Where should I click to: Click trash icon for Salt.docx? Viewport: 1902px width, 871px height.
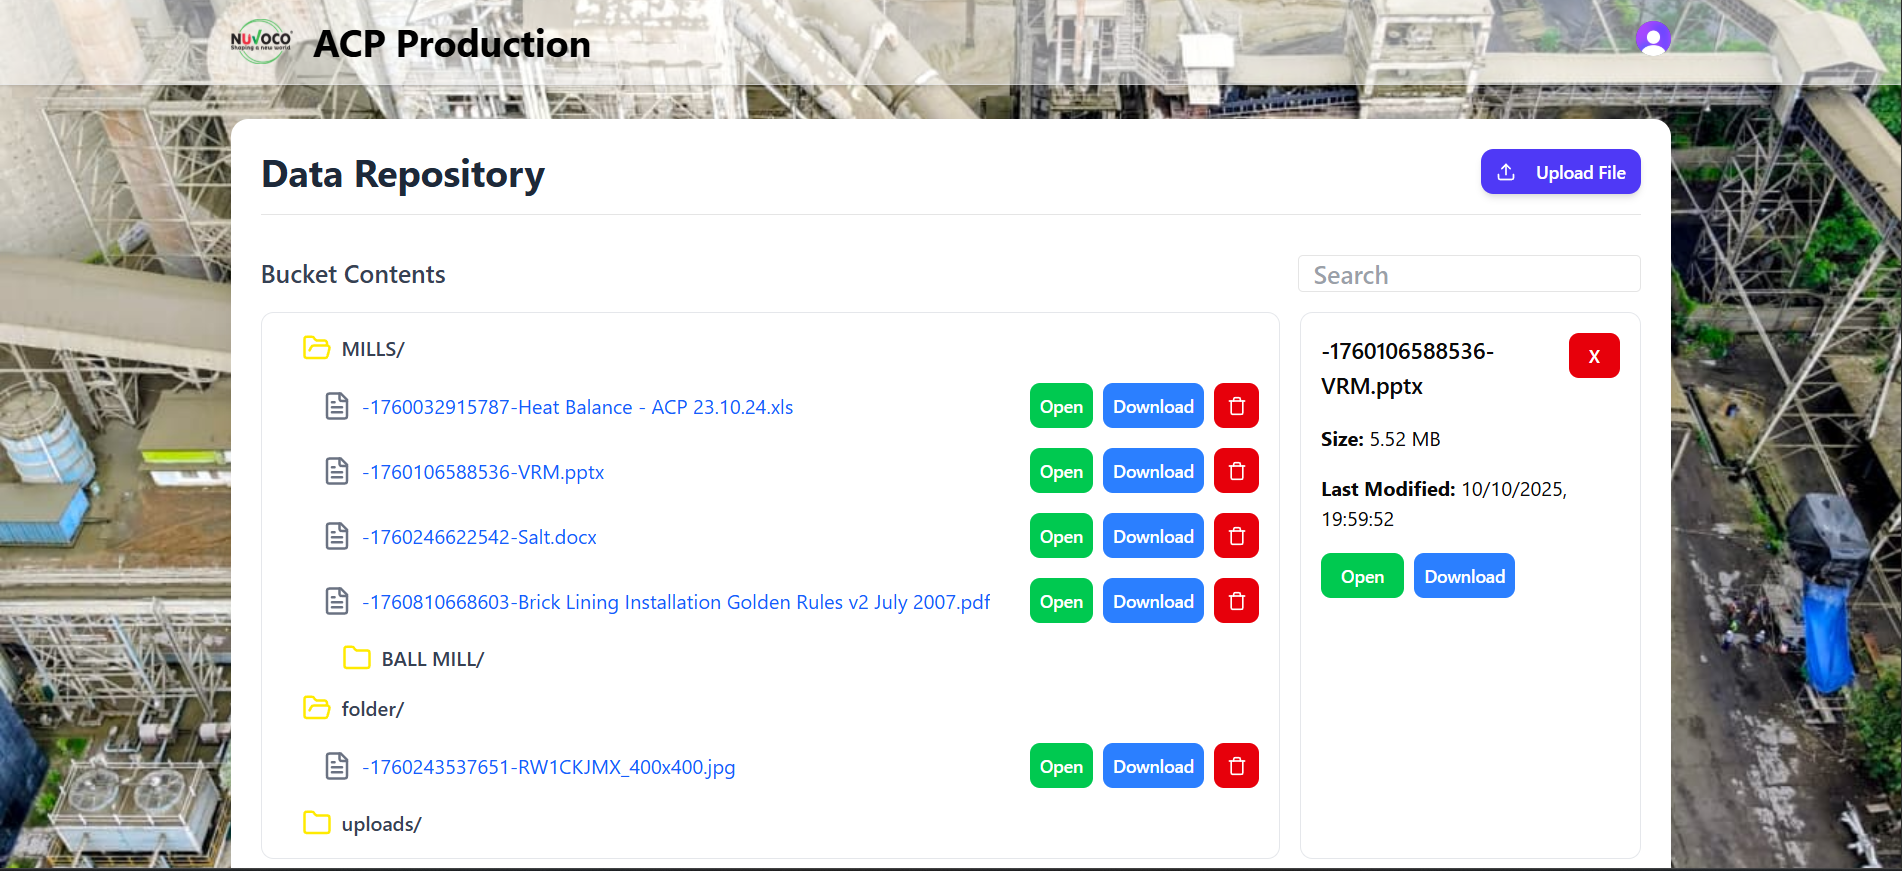1236,536
